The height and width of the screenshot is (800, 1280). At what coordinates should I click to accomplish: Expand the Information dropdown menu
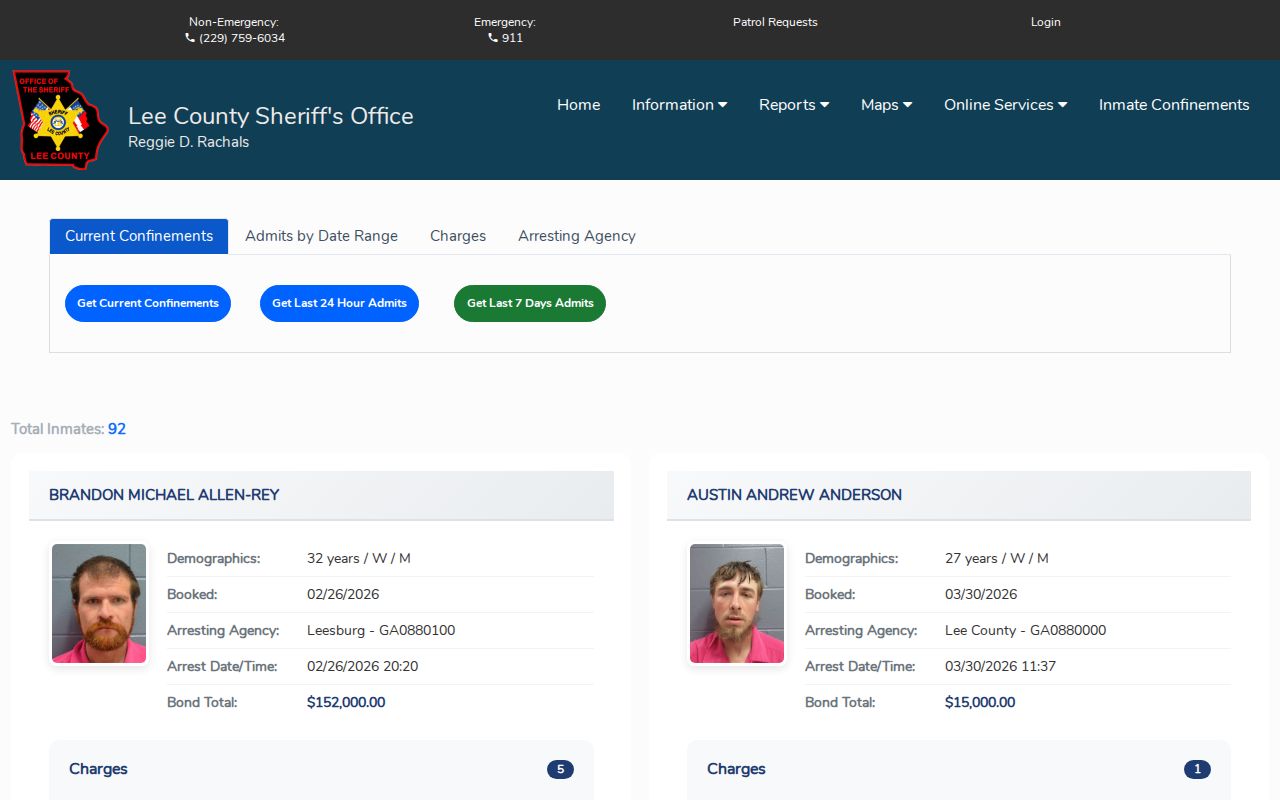click(680, 105)
